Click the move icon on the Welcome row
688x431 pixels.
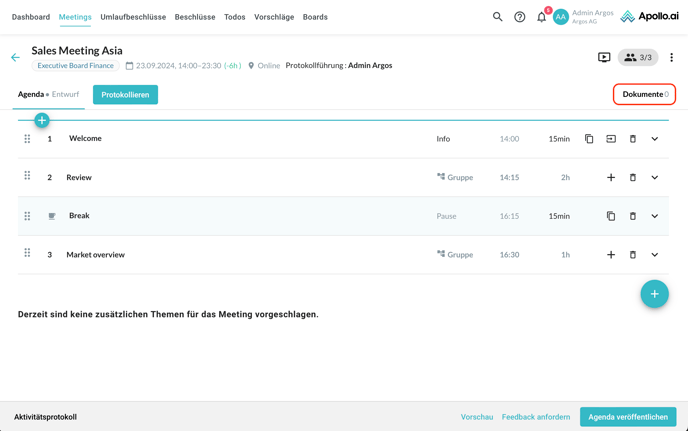coord(611,139)
